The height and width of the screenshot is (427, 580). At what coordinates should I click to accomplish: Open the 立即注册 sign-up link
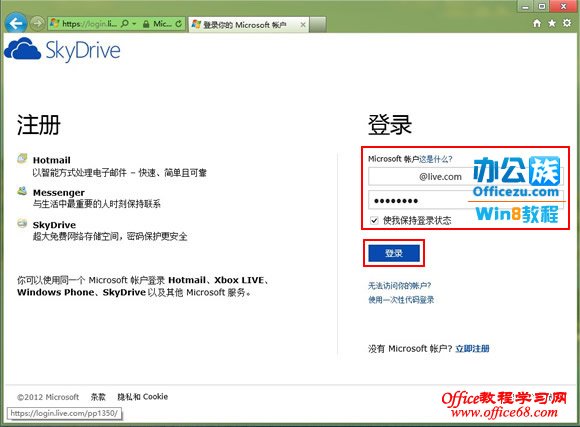point(472,349)
